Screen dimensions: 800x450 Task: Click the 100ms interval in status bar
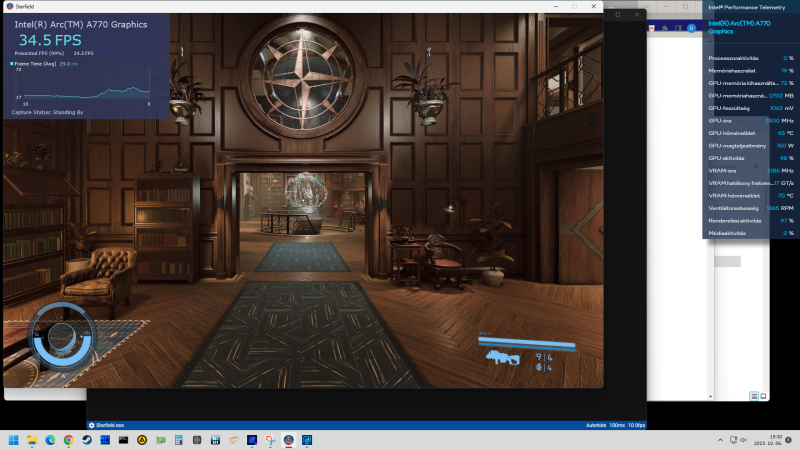coord(617,425)
